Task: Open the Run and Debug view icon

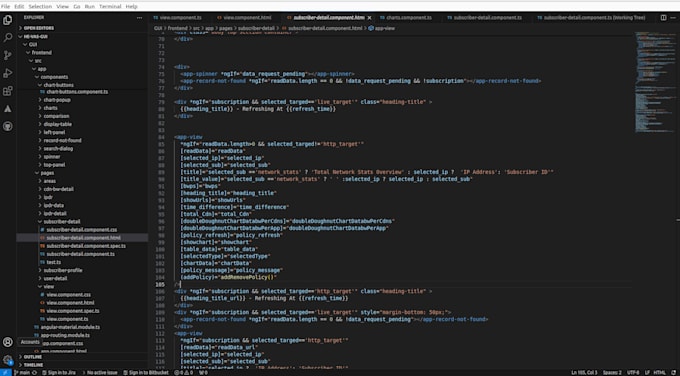Action: point(7,73)
